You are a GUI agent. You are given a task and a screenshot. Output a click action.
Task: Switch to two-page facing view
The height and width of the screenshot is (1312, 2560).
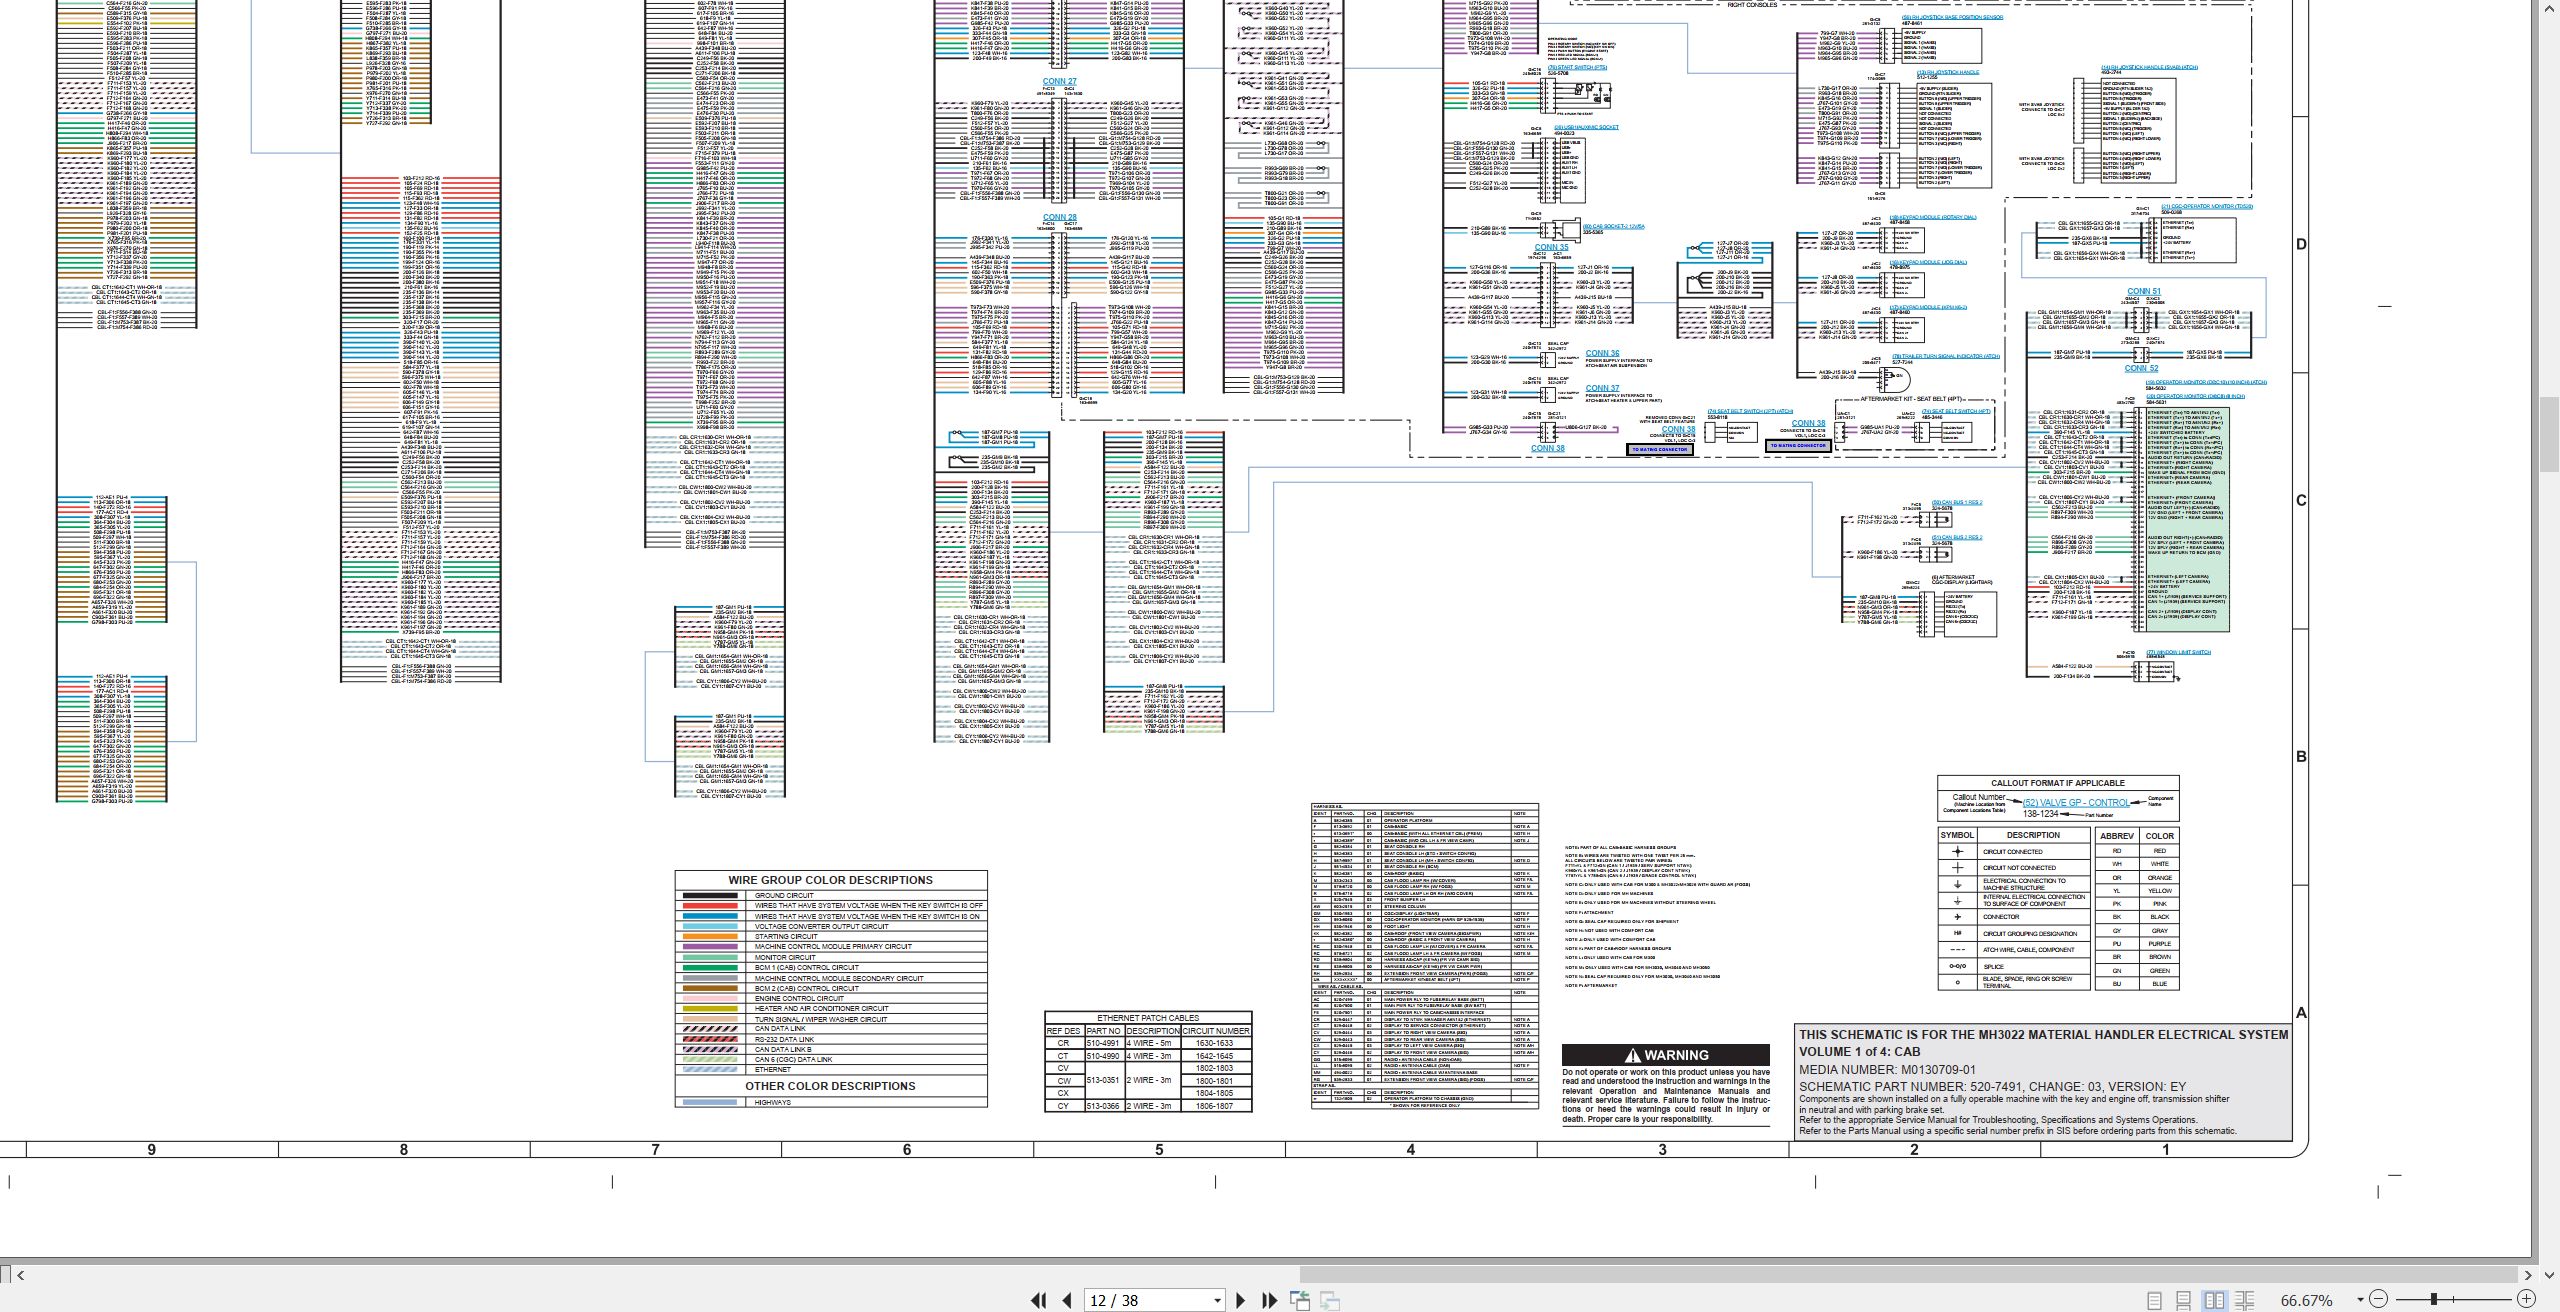point(2215,1300)
